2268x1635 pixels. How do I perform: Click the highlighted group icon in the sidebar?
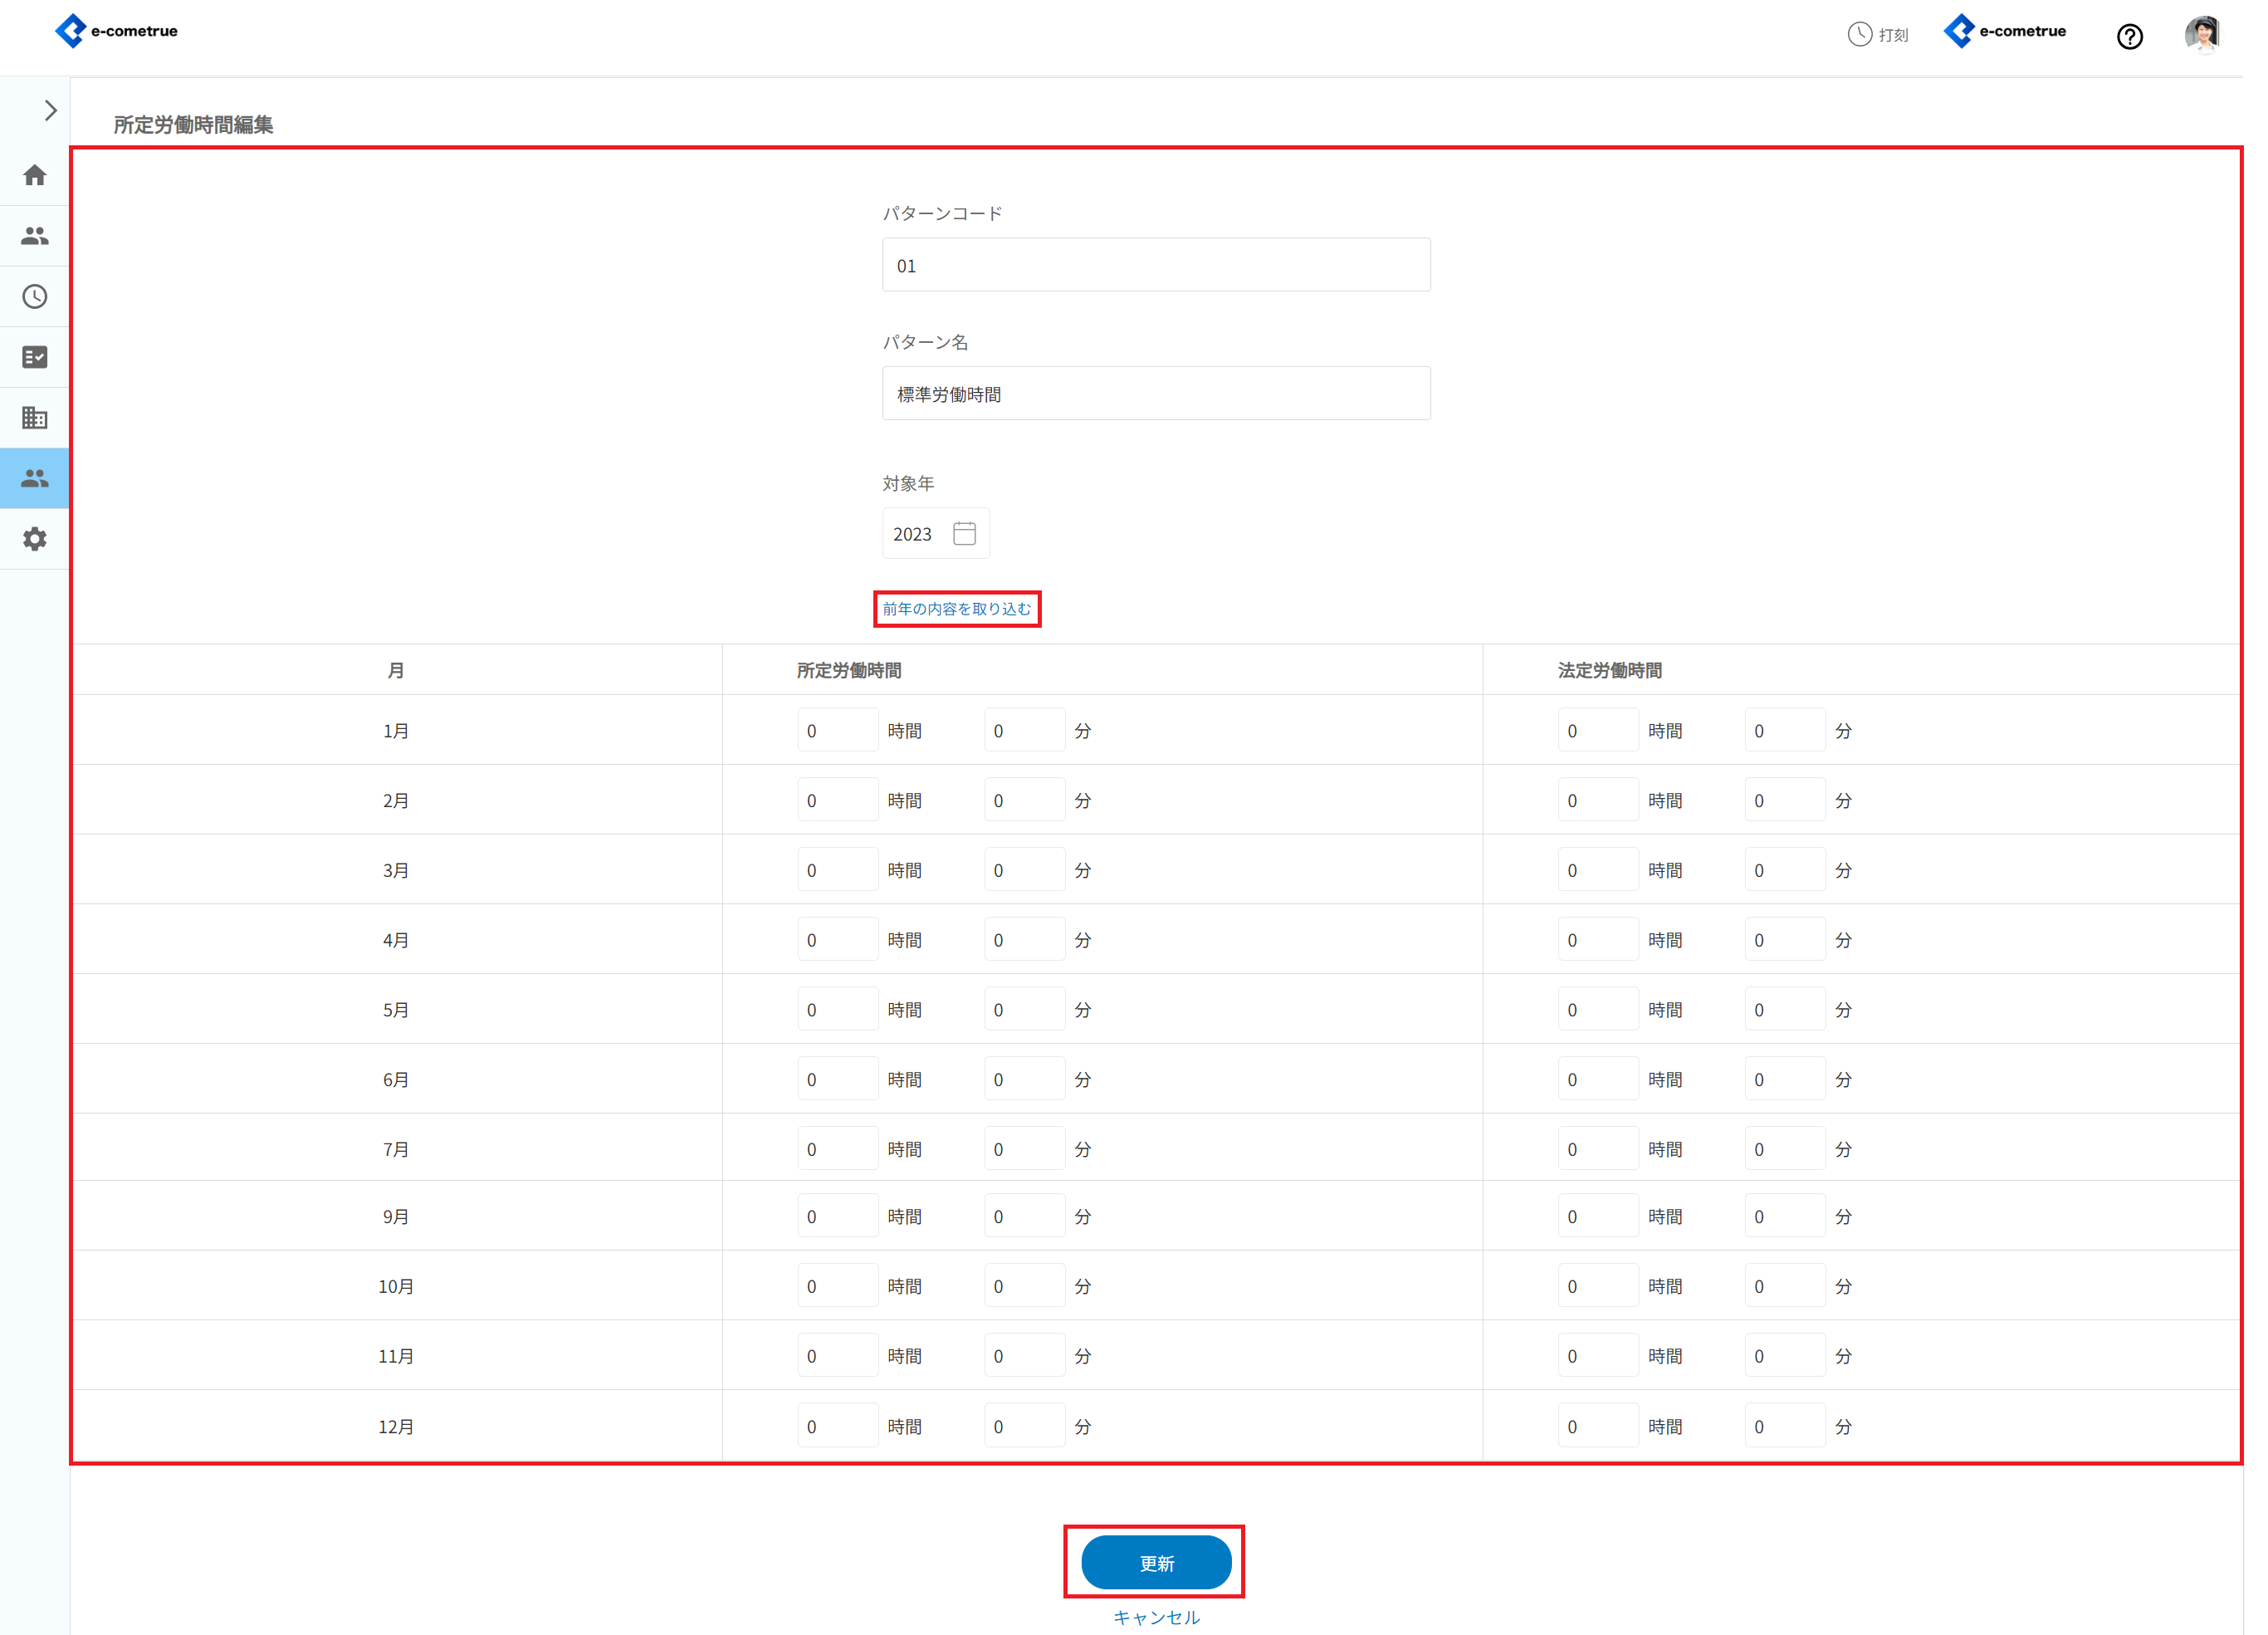coord(35,479)
